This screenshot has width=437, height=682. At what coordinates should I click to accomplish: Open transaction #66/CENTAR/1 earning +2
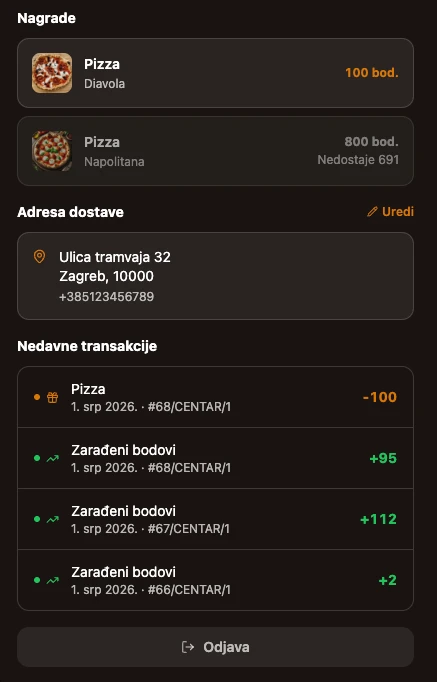click(215, 580)
